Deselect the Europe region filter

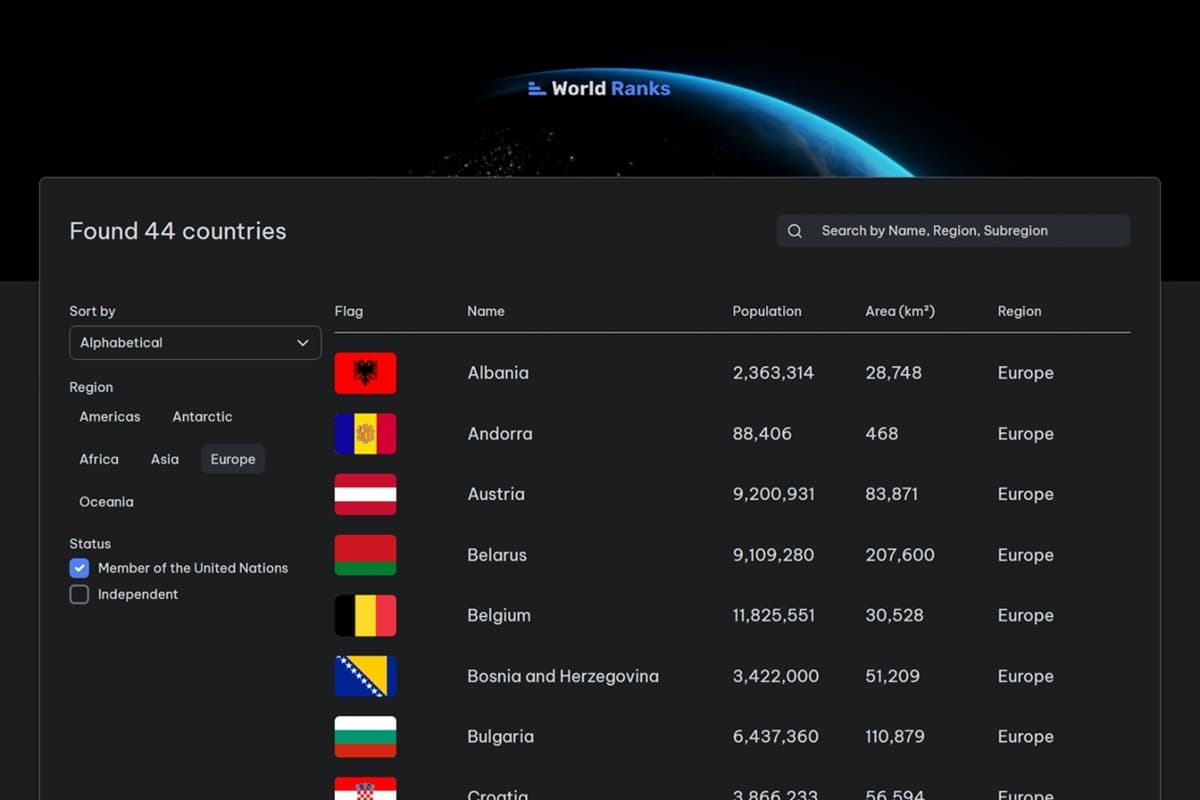233,459
